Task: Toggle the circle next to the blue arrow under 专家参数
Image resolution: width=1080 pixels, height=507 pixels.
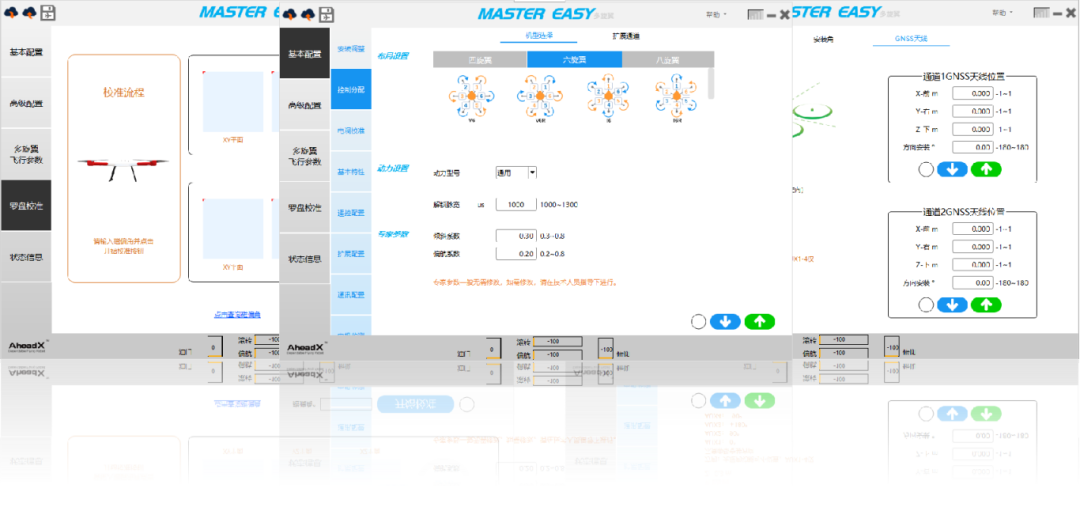Action: [698, 321]
